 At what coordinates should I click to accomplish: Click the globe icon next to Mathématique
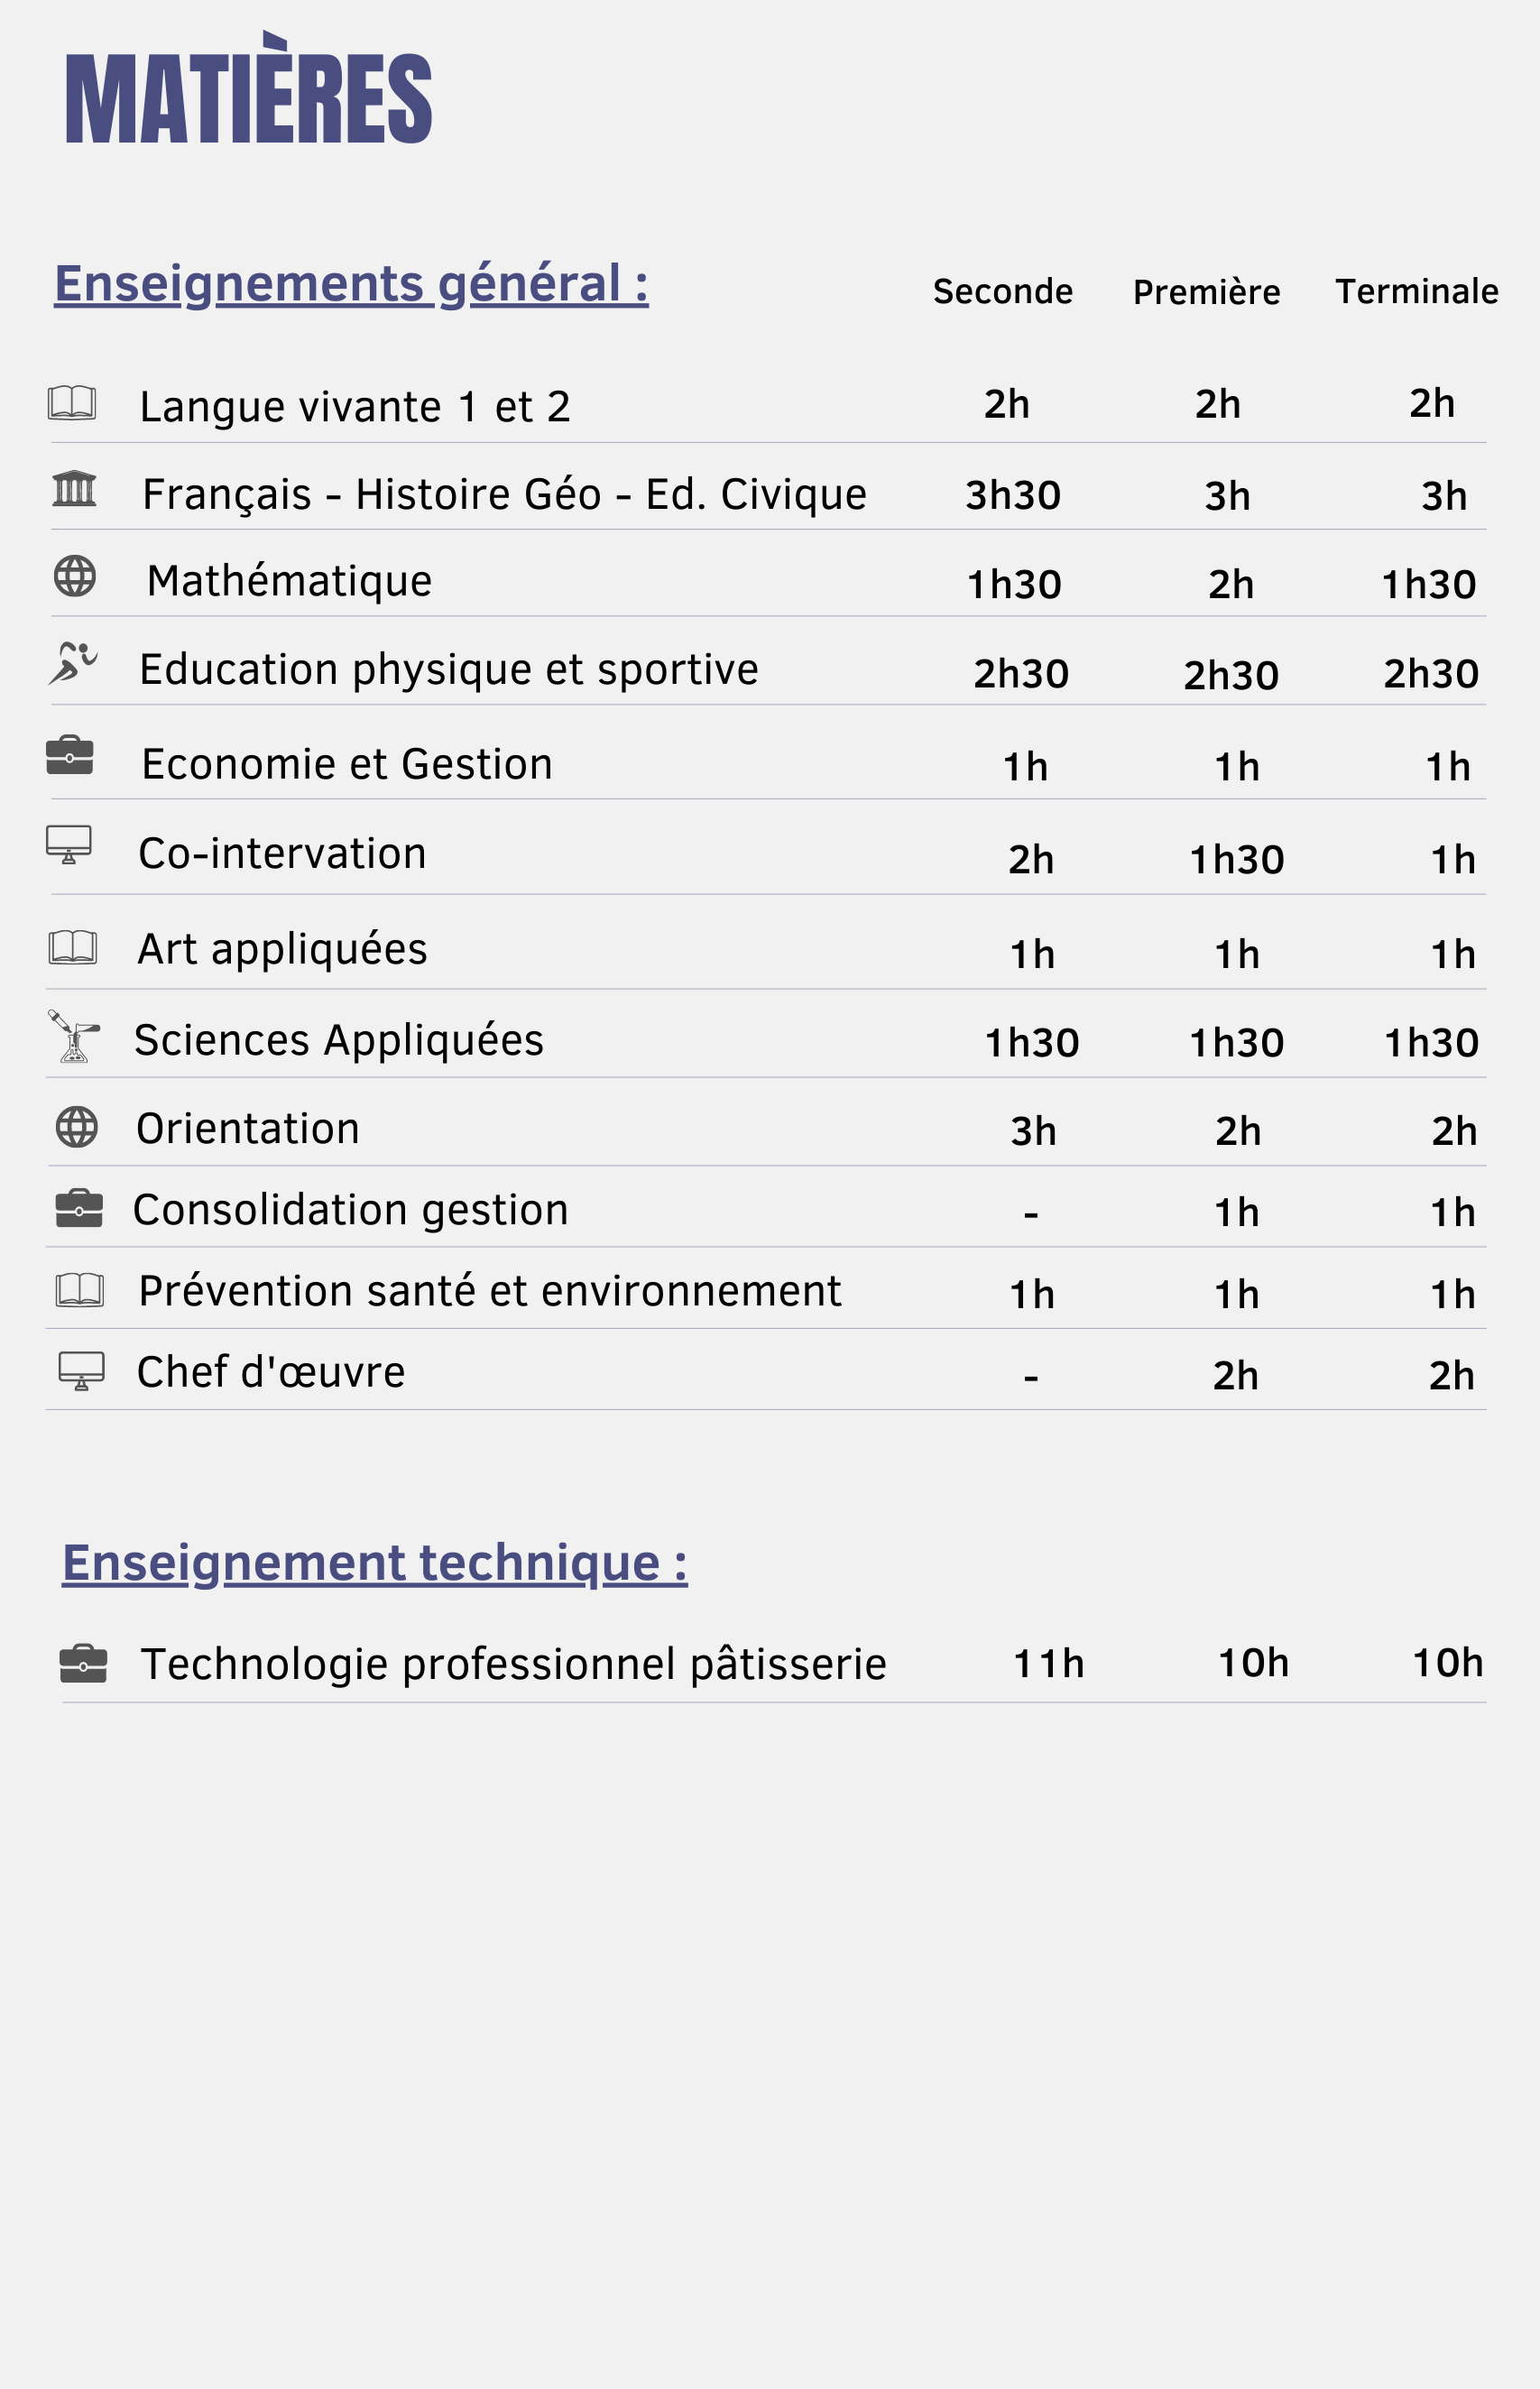[75, 576]
